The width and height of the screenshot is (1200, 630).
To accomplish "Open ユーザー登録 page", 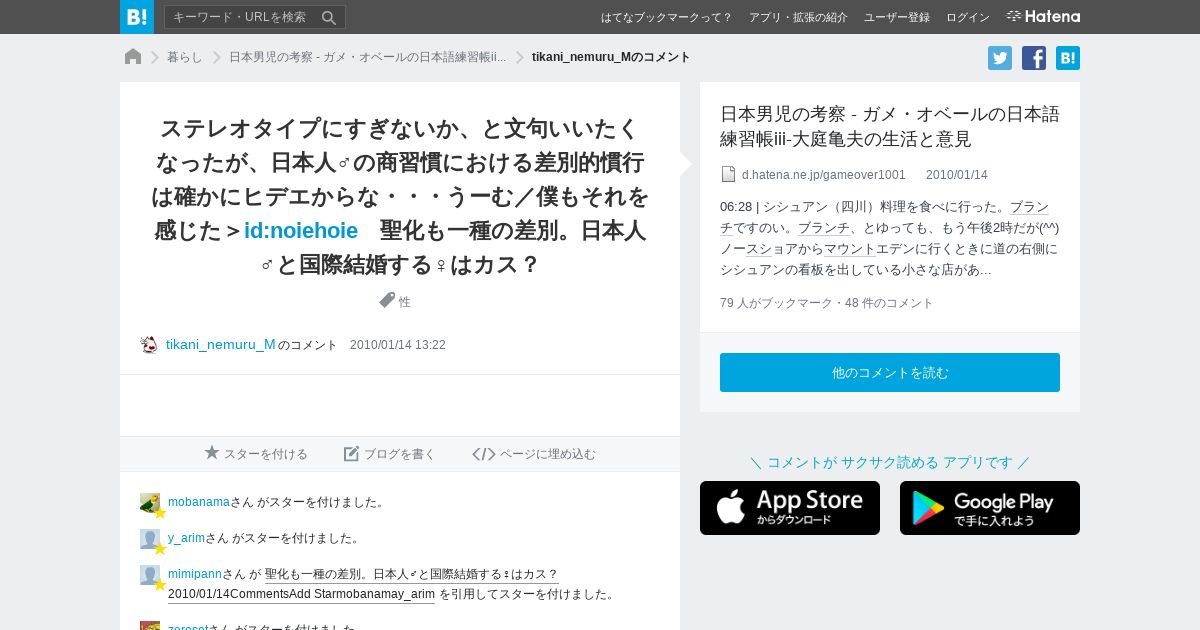I will pos(897,17).
